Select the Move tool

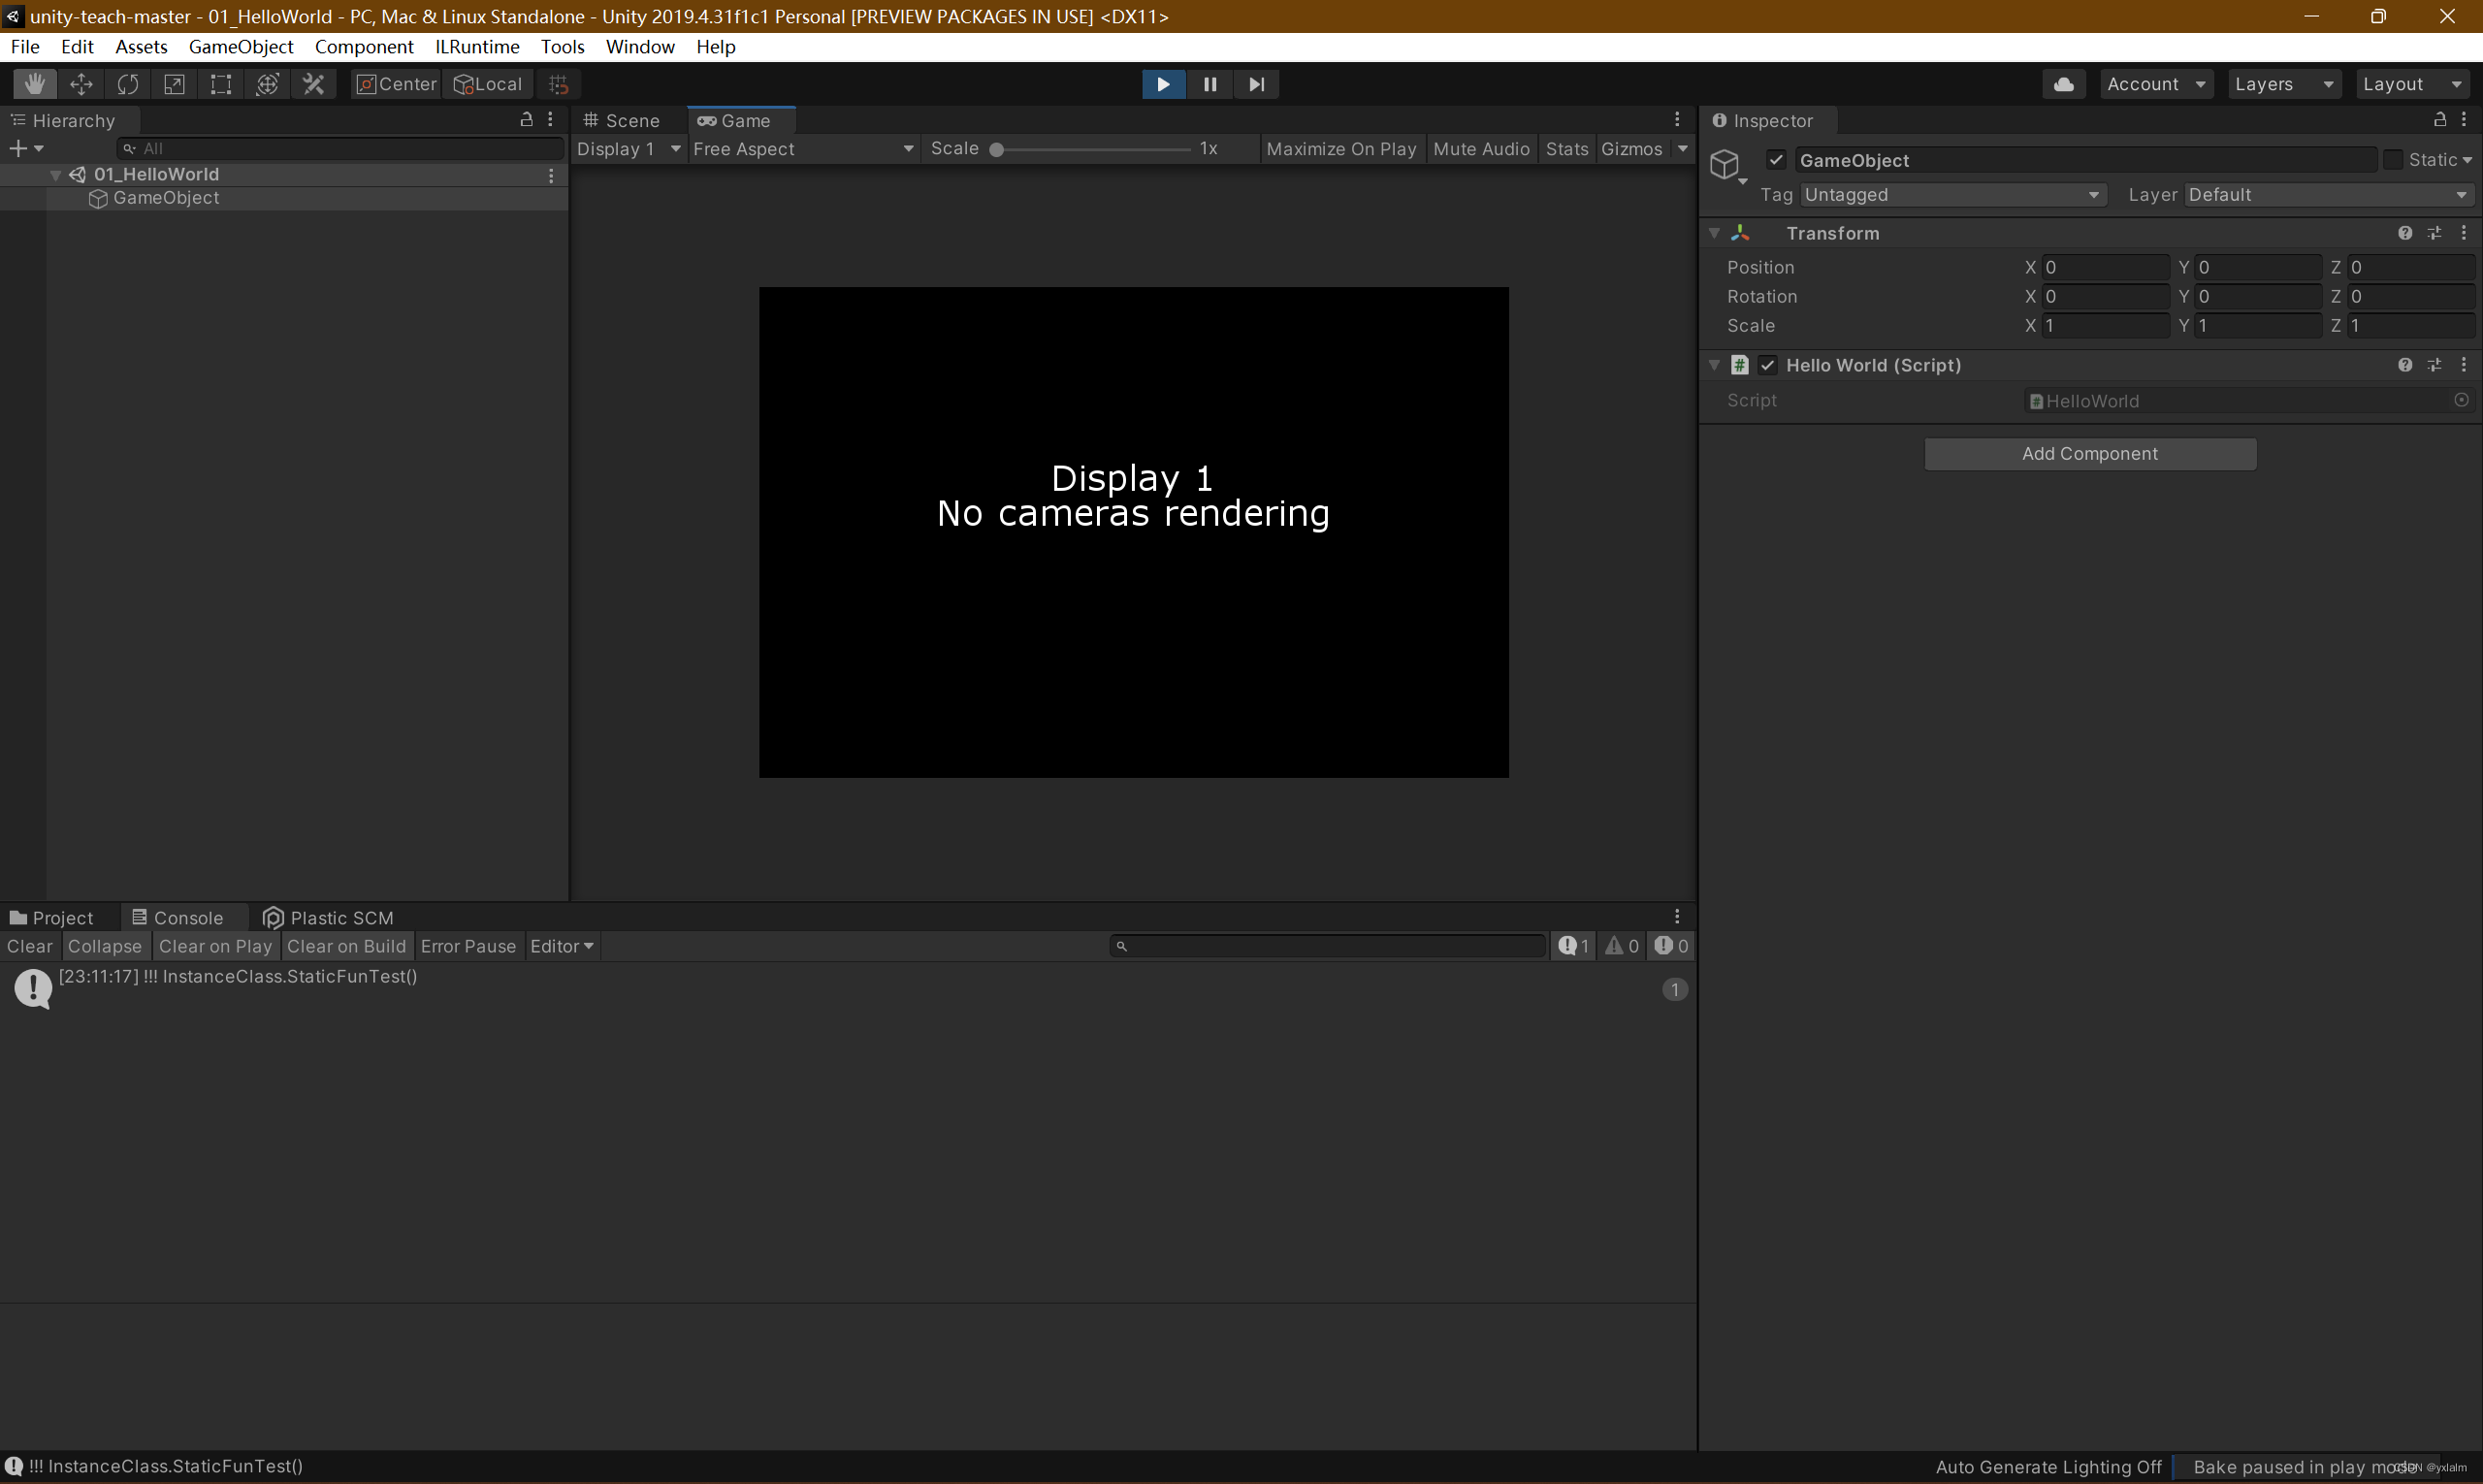pos(81,84)
